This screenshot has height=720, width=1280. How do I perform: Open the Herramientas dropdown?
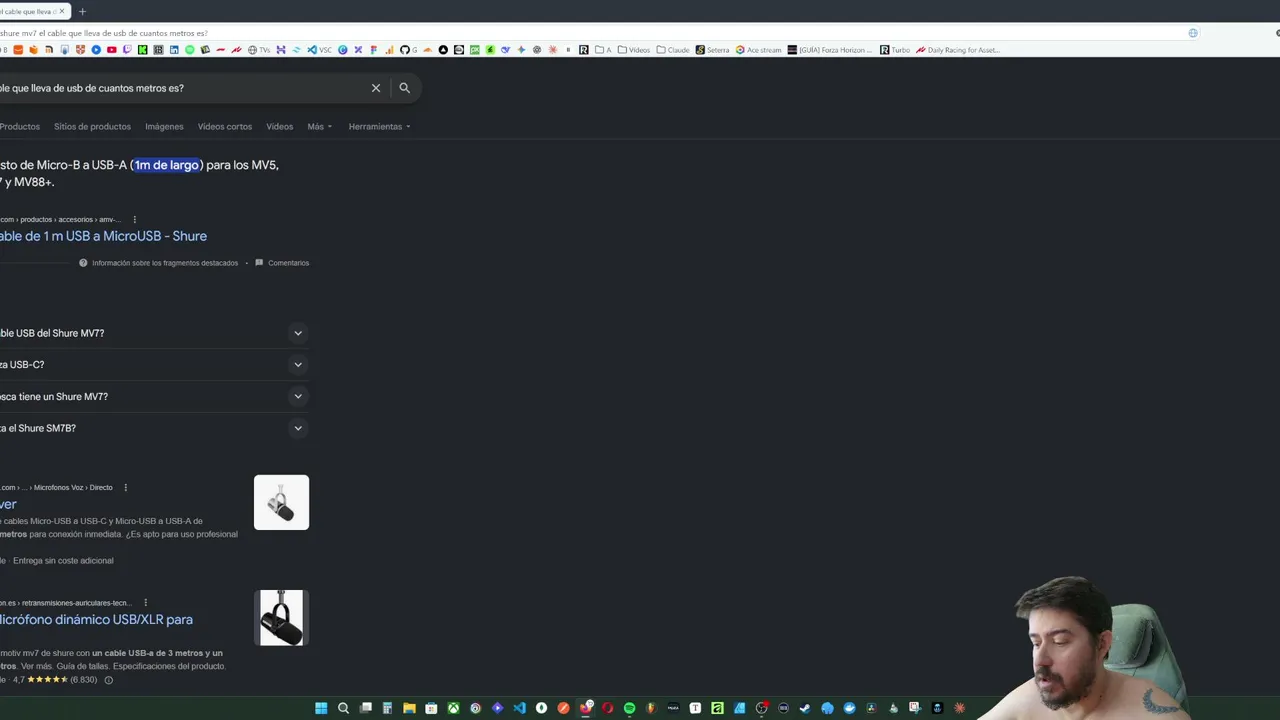(380, 127)
